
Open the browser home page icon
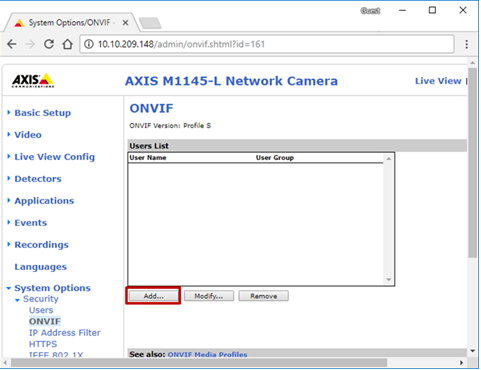tap(68, 44)
